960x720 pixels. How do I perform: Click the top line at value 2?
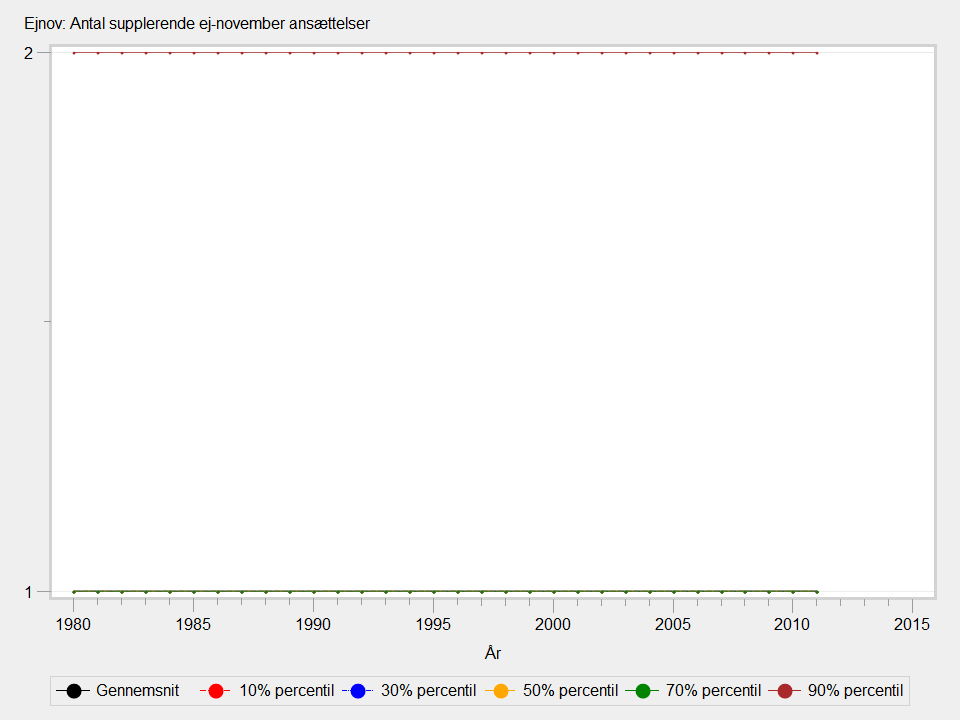tap(445, 53)
